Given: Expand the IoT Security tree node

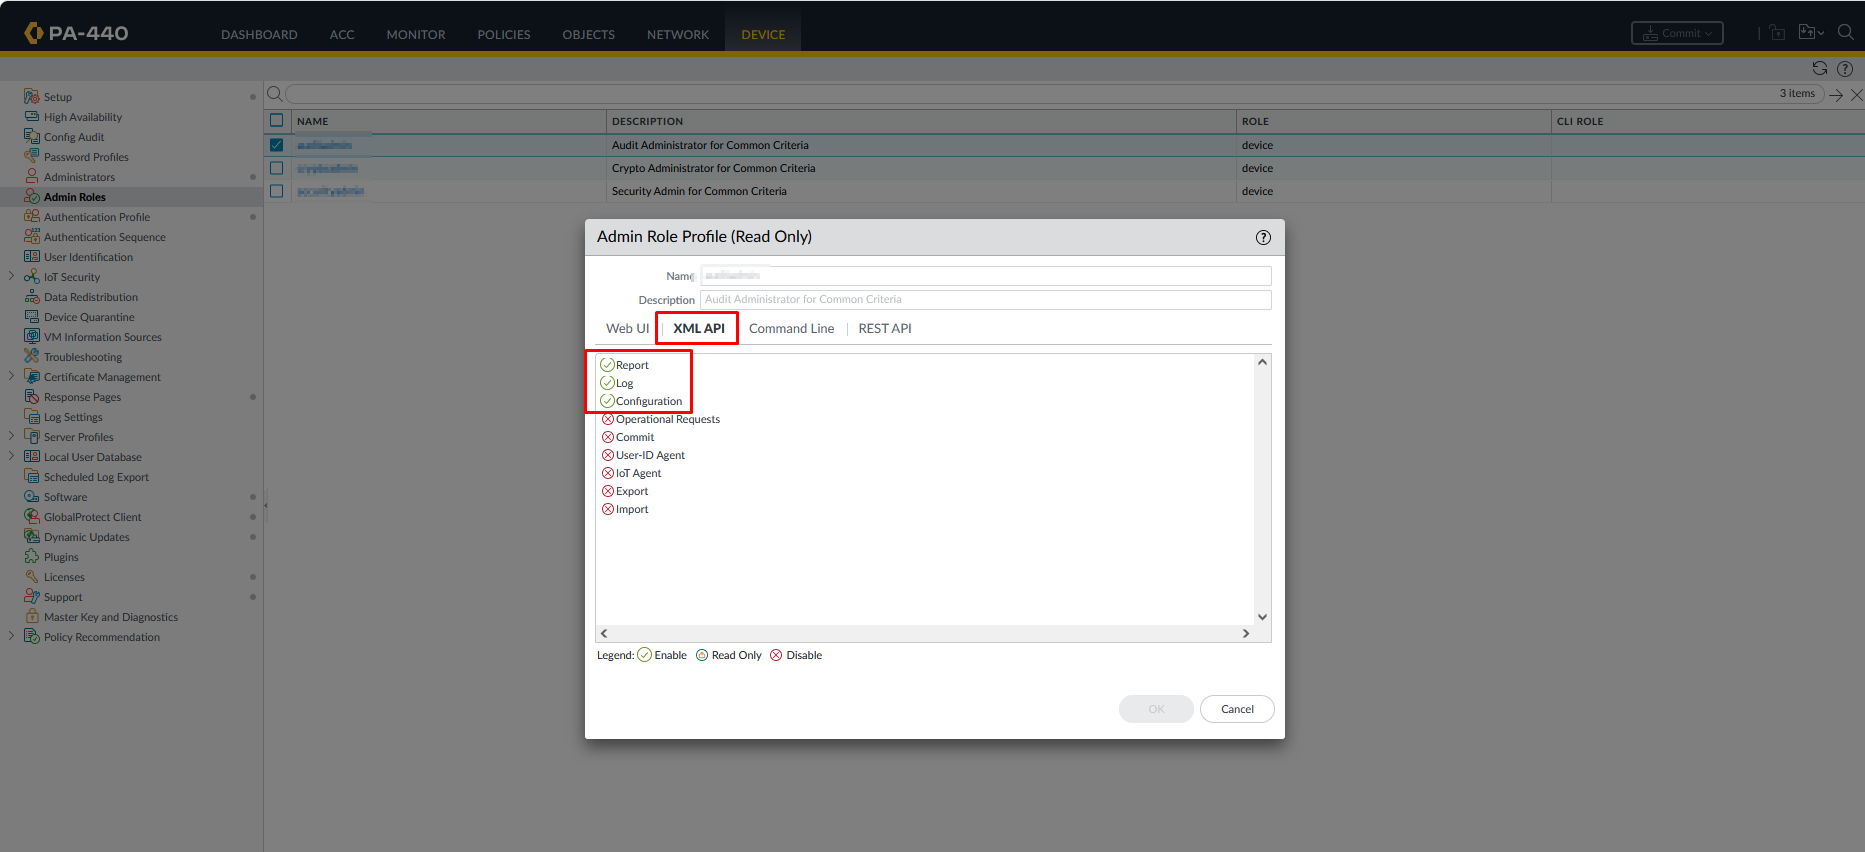Looking at the screenshot, I should [11, 276].
